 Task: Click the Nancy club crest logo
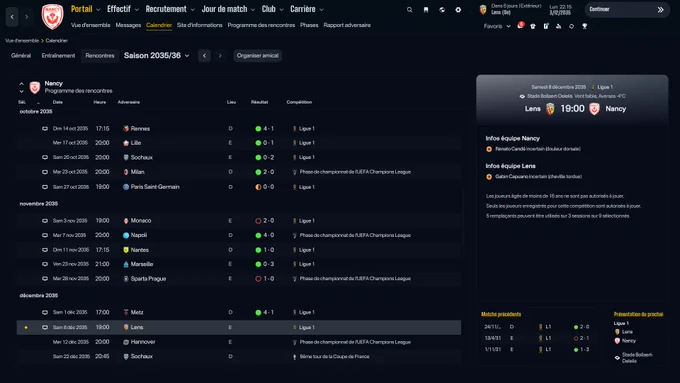tap(52, 16)
